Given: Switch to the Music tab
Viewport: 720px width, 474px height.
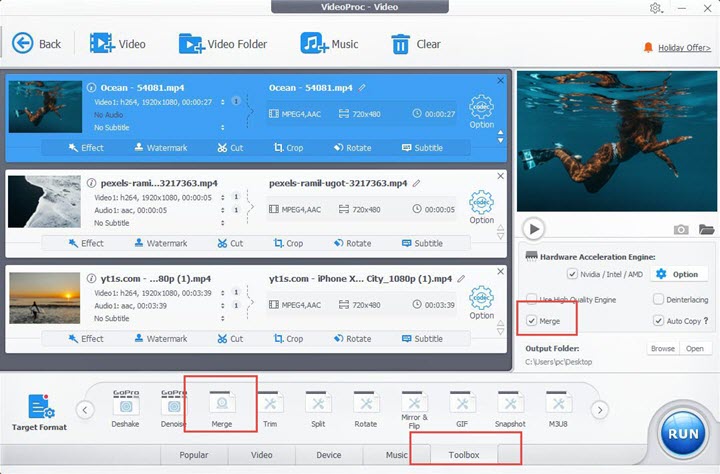Looking at the screenshot, I should [396, 455].
